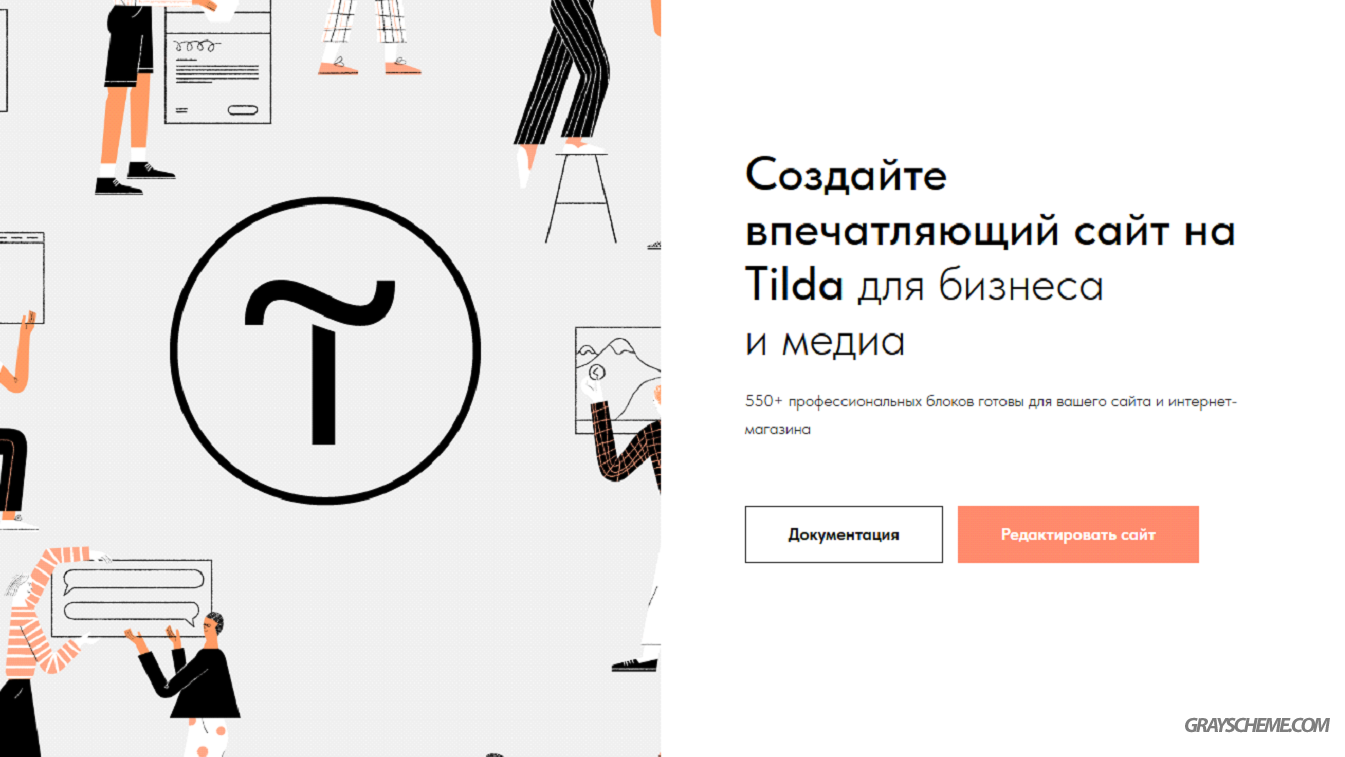This screenshot has width=1345, height=757.
Task: Select the chat bubble board illustration
Action: 132,597
